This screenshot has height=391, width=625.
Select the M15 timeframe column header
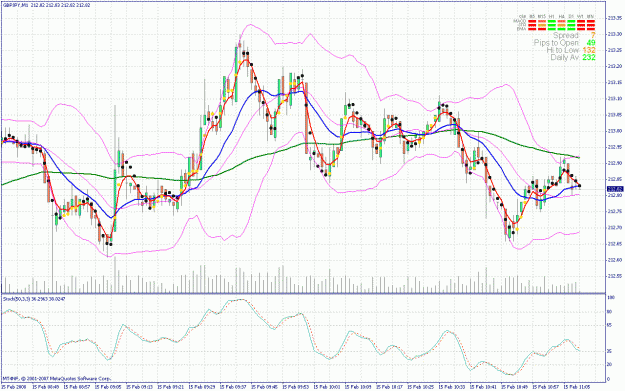[542, 16]
